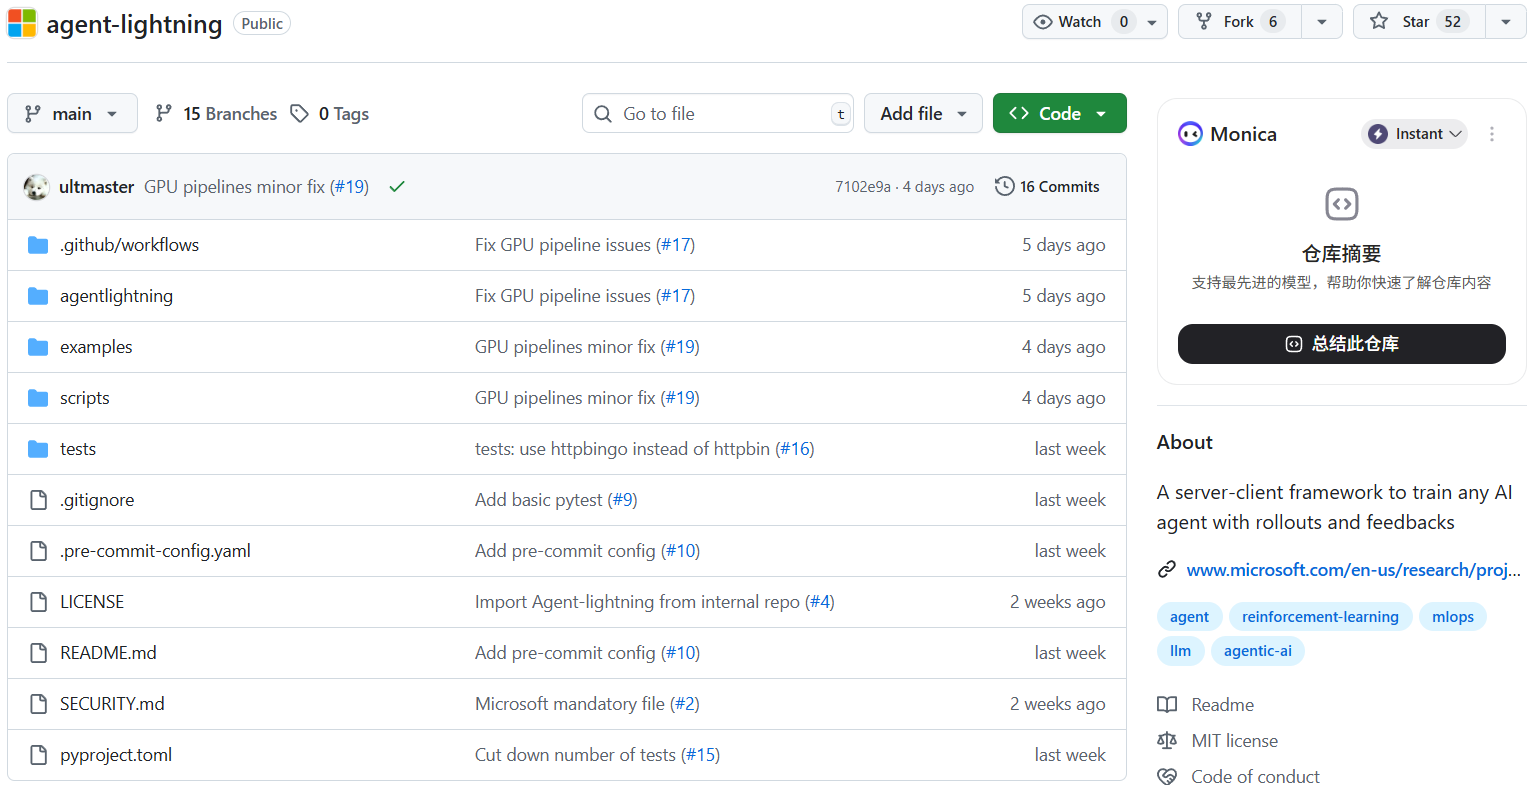Star the agent-lightning repository

1419,22
